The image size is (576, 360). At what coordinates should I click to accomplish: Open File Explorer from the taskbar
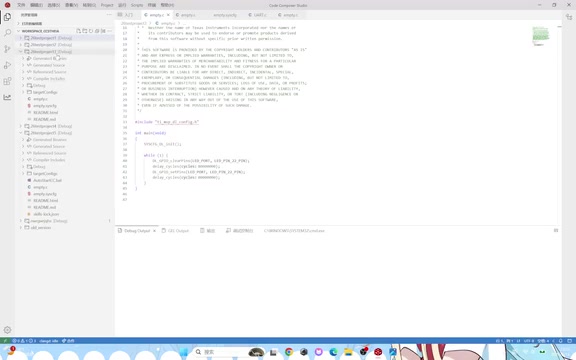coord(348,352)
